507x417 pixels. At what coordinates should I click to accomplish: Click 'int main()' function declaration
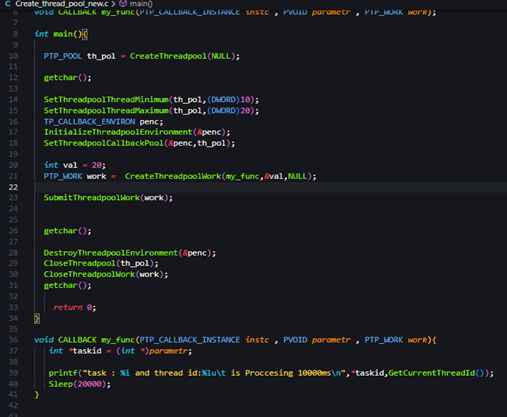pyautogui.click(x=58, y=34)
